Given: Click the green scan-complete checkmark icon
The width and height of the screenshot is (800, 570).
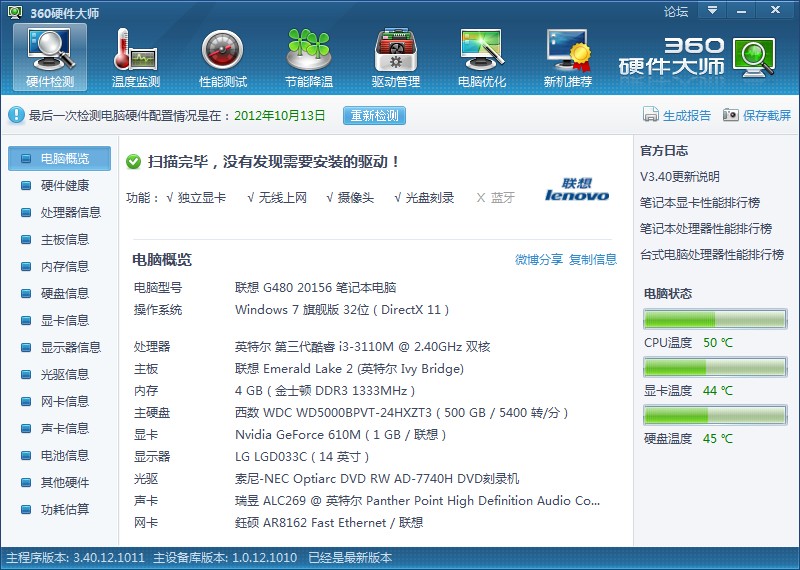Looking at the screenshot, I should [133, 162].
